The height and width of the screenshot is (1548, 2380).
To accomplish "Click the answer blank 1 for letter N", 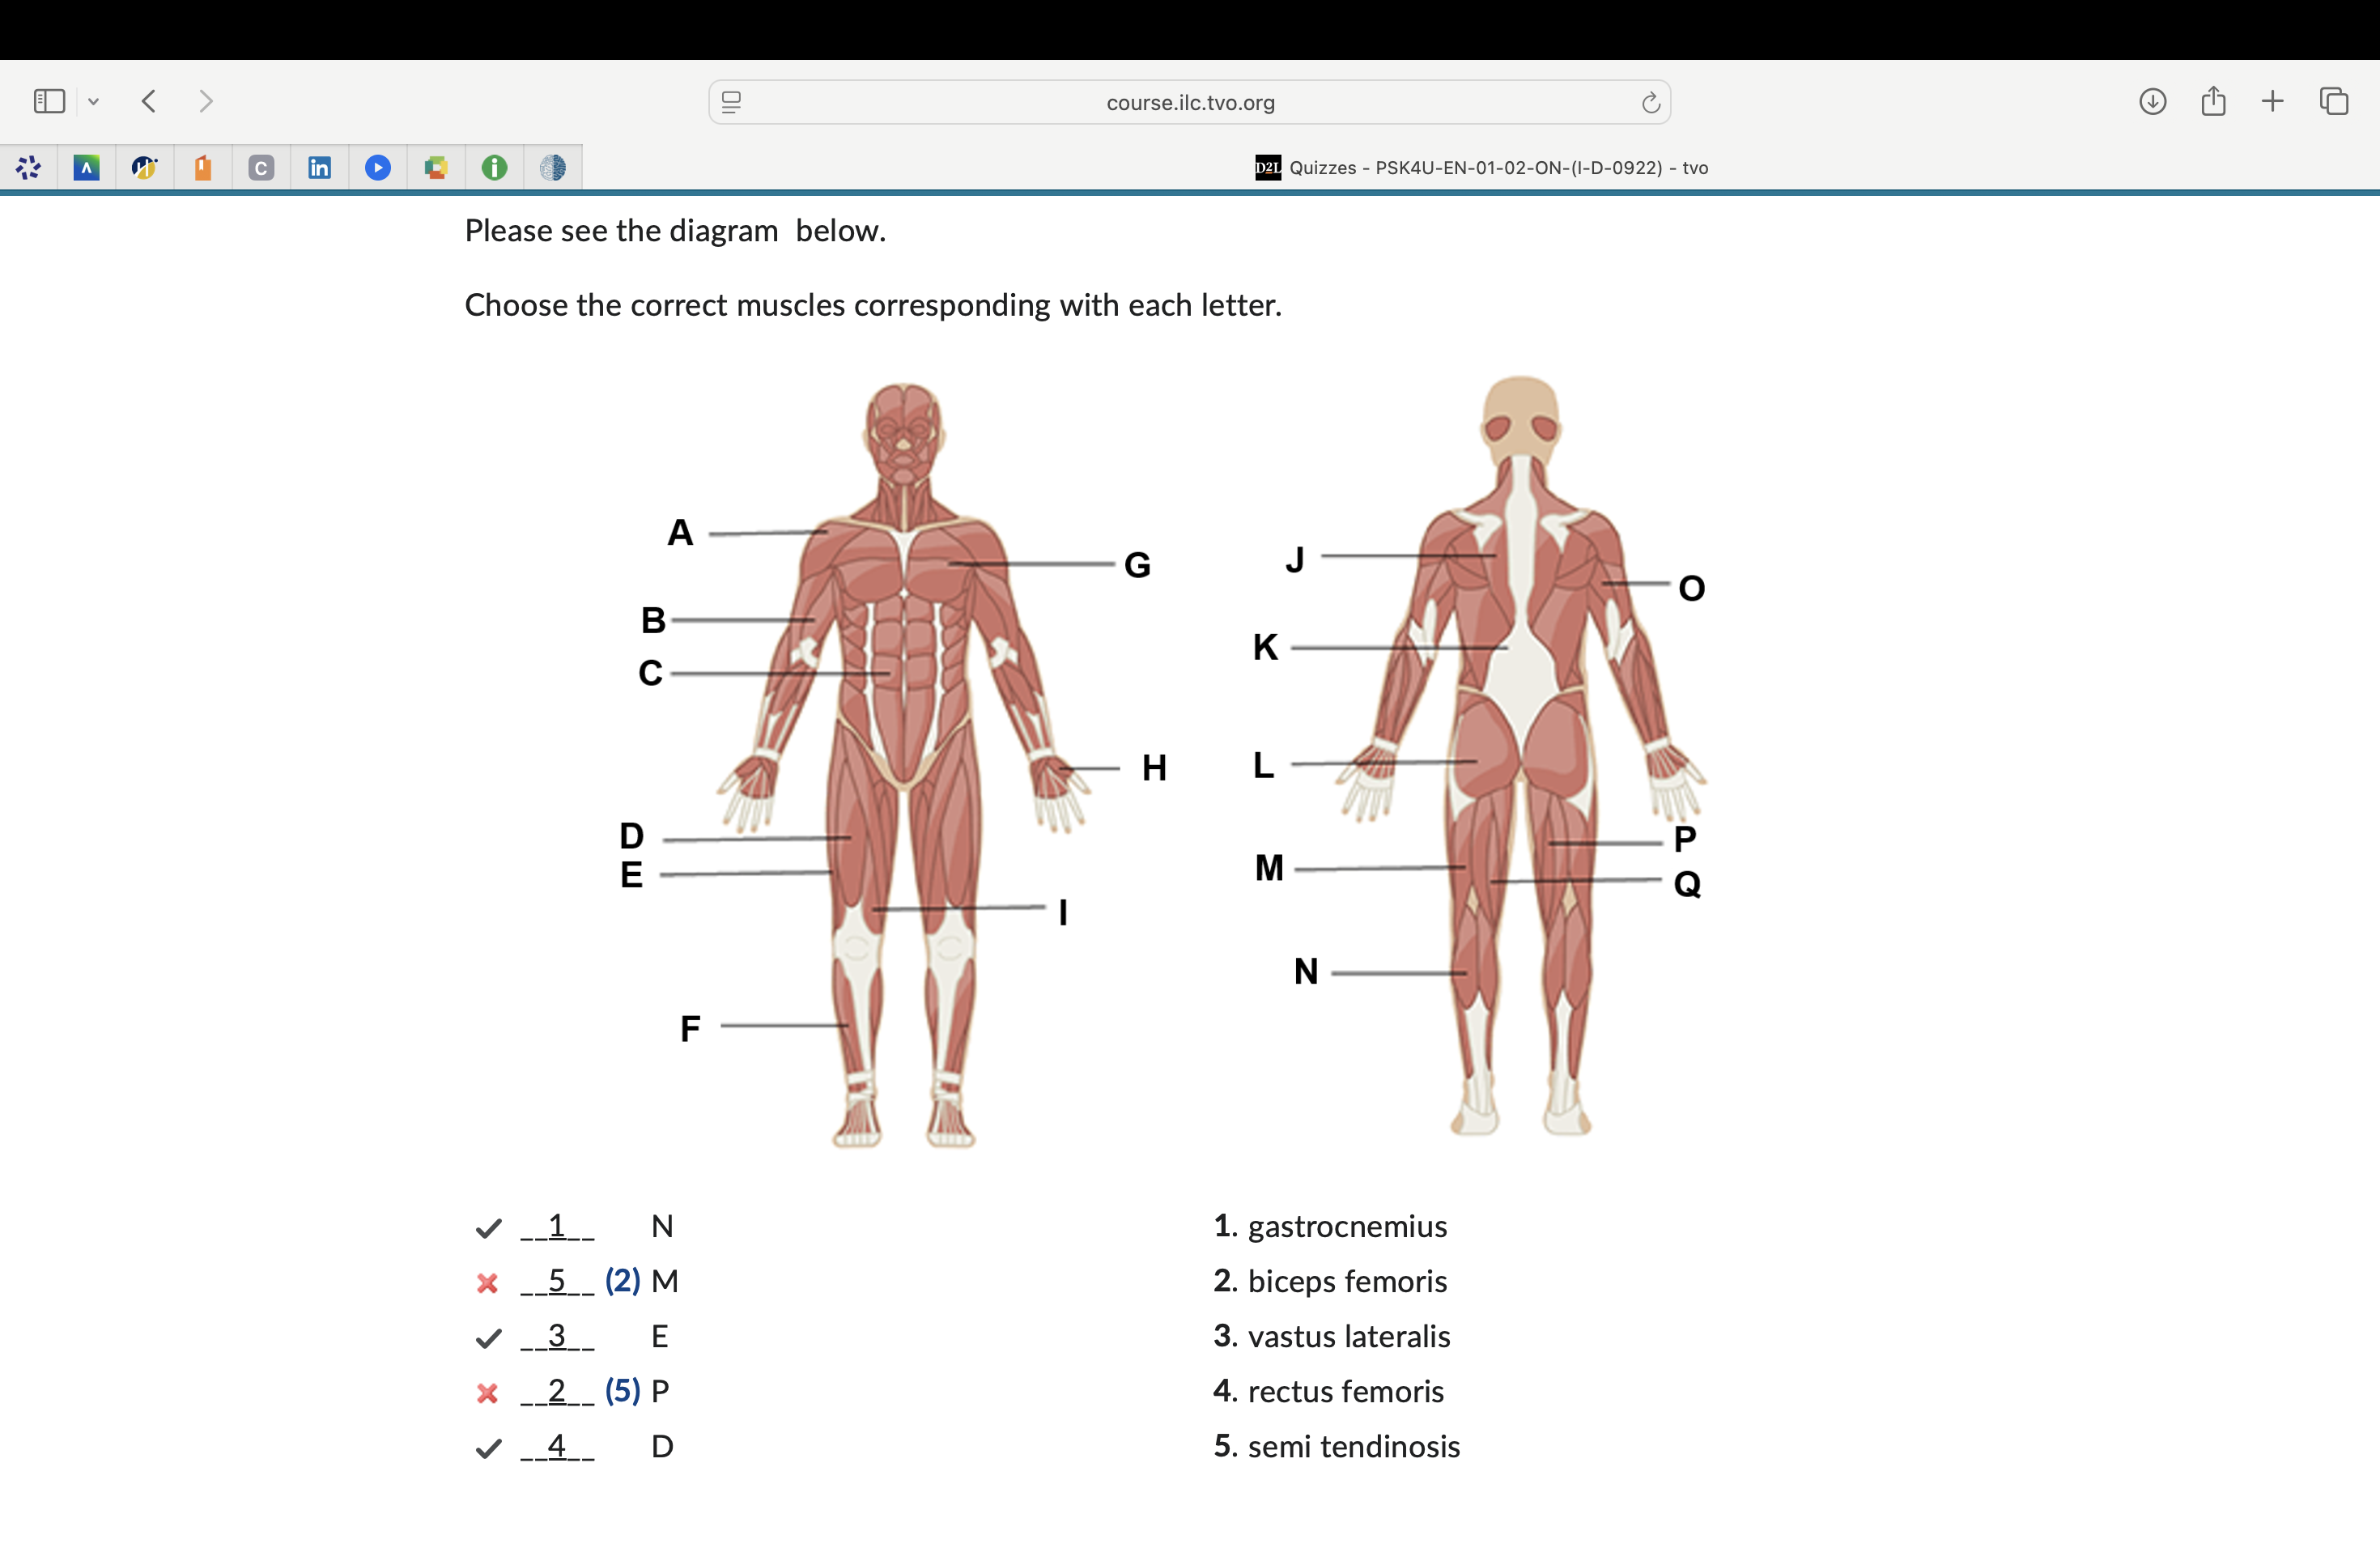I will click(557, 1226).
